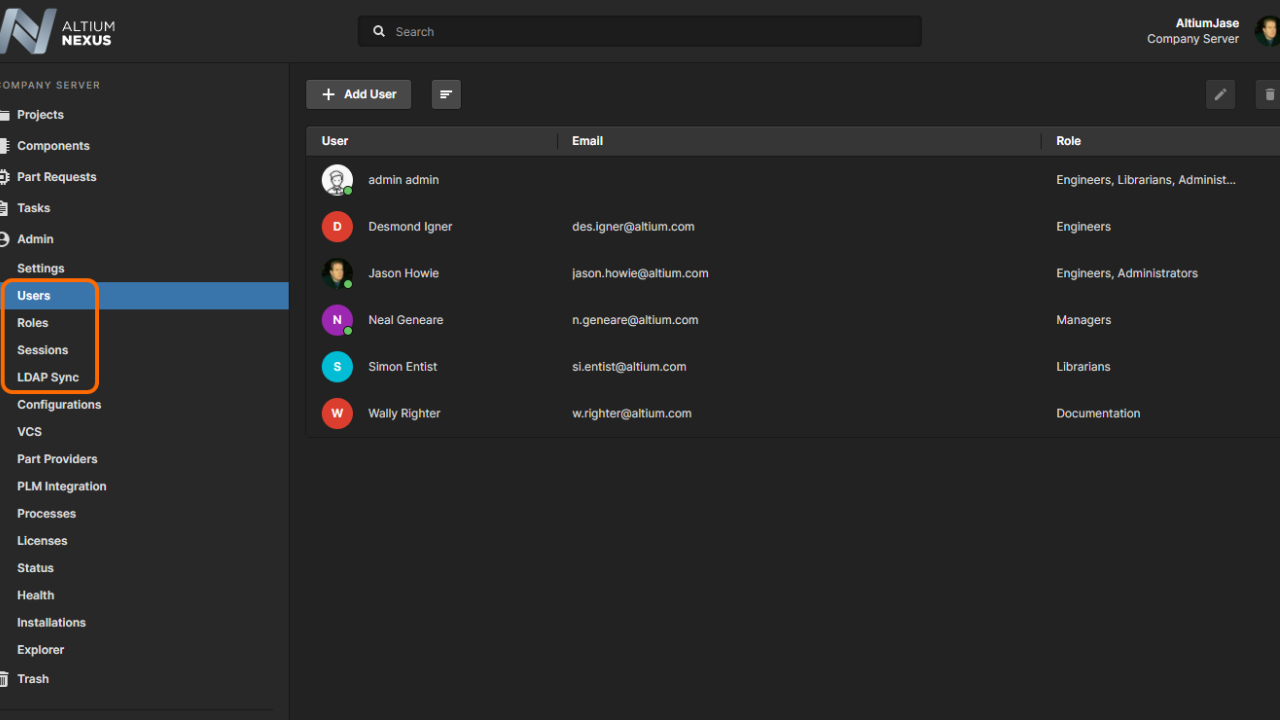
Task: Open Part Requests in sidebar
Action: point(57,177)
